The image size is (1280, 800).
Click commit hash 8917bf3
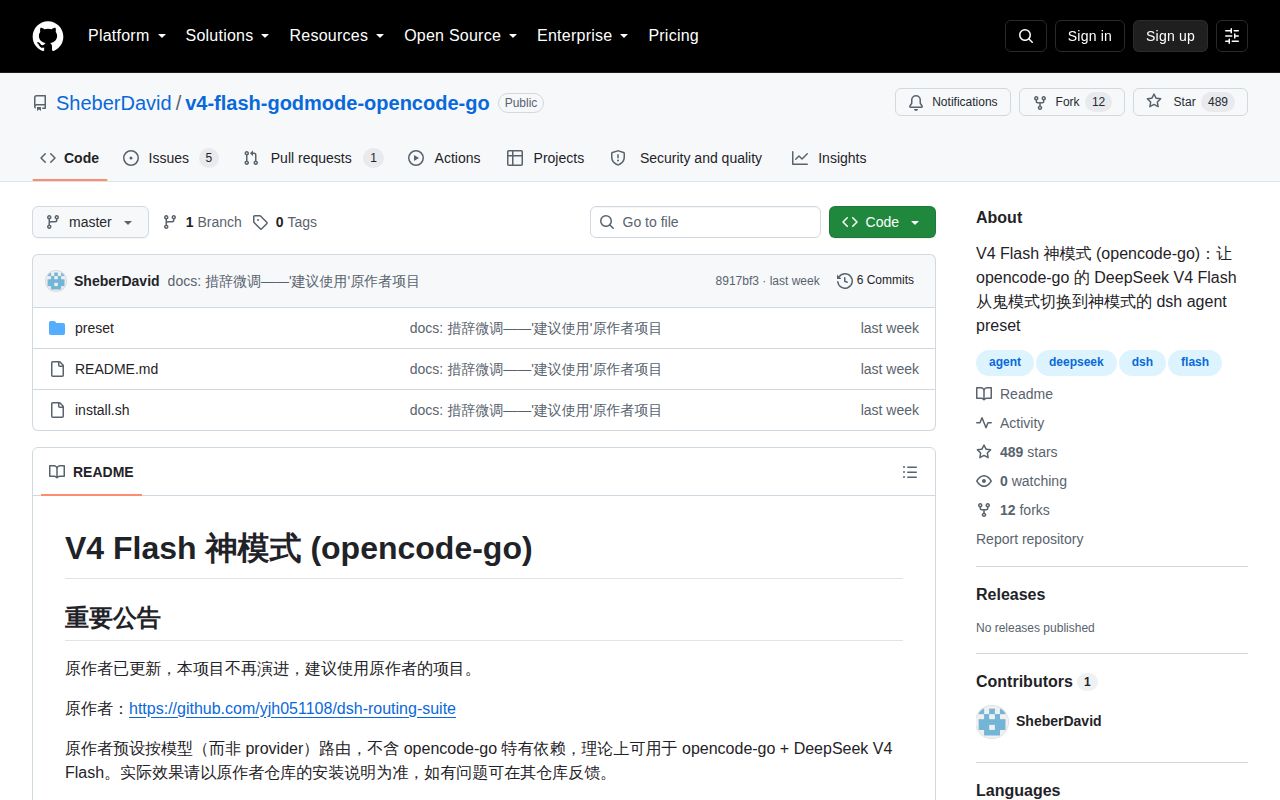click(737, 281)
